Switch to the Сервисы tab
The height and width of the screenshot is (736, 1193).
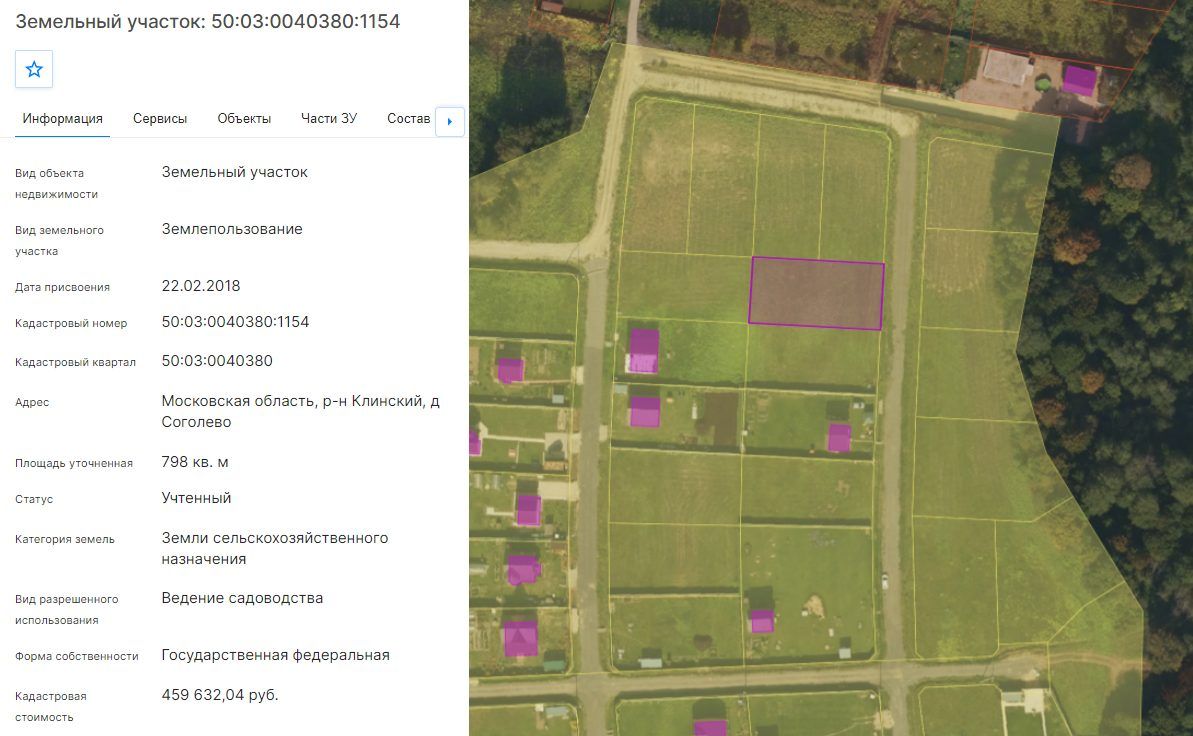[160, 119]
